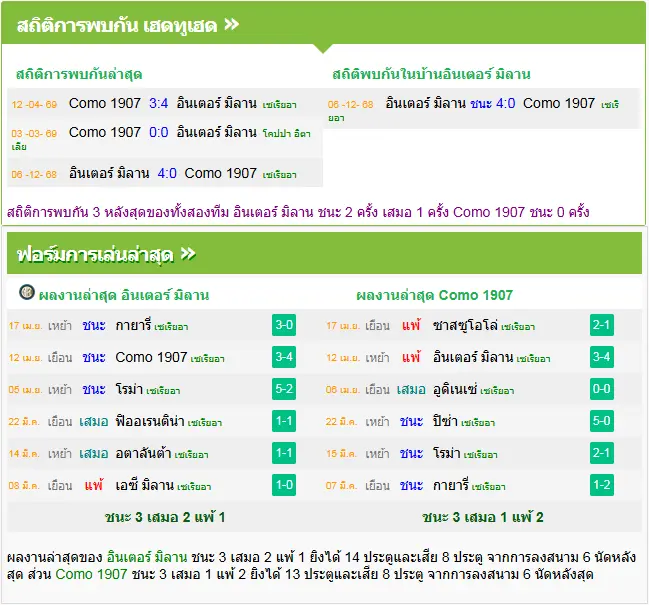Click the 0:0 score of the 03-03-69 match
The image size is (649, 605).
pyautogui.click(x=159, y=132)
